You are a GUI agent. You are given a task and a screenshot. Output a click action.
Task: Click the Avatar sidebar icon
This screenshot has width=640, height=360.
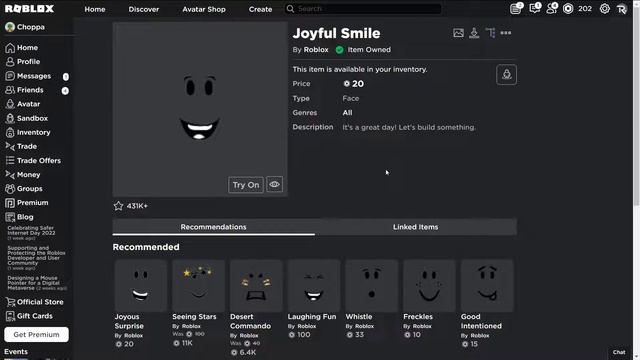10,104
